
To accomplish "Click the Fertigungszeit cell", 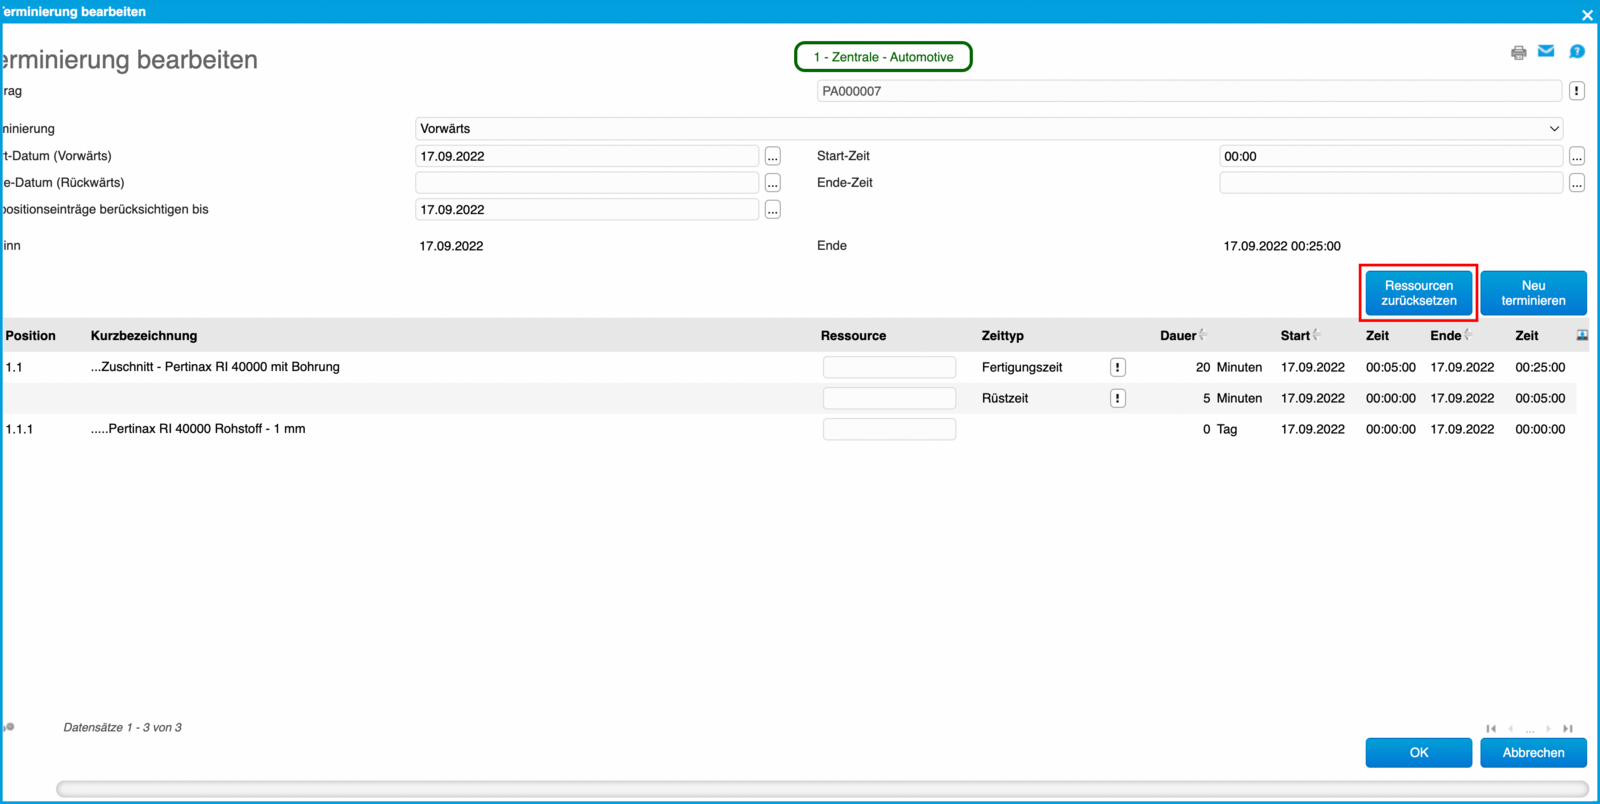I will [x=1022, y=367].
